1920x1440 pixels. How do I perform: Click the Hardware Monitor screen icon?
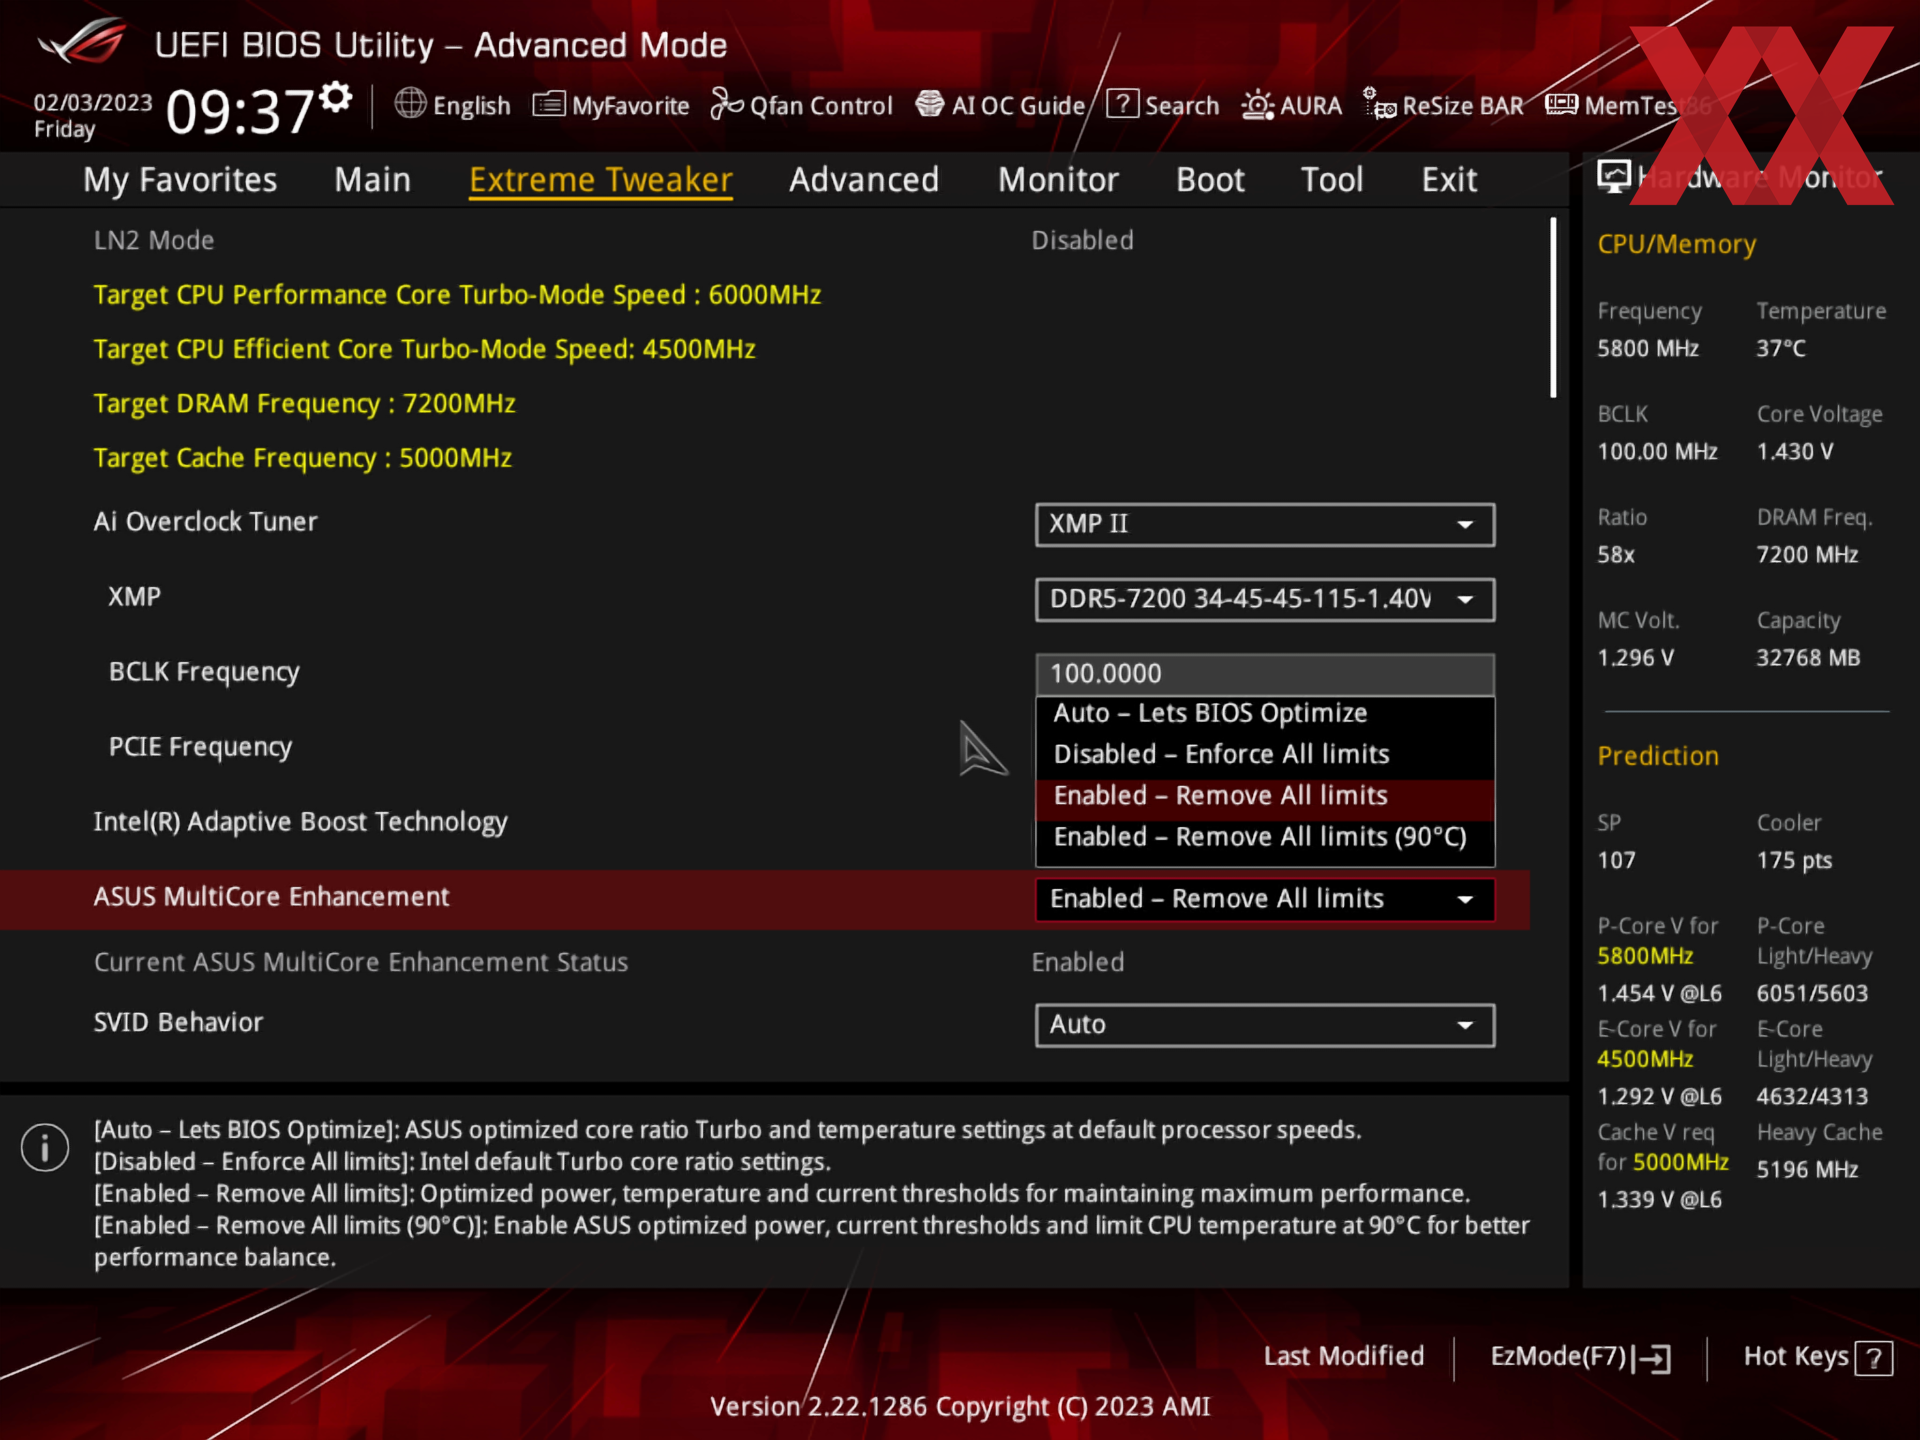tap(1613, 177)
